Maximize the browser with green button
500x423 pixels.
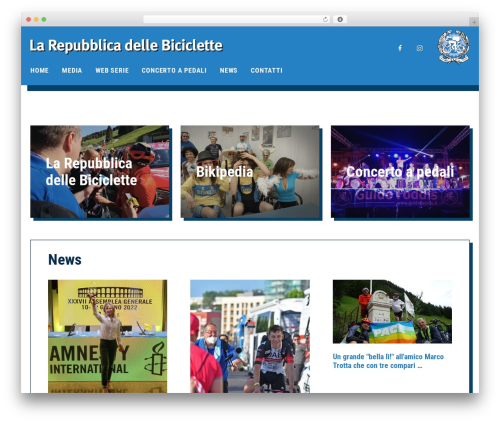[44, 19]
